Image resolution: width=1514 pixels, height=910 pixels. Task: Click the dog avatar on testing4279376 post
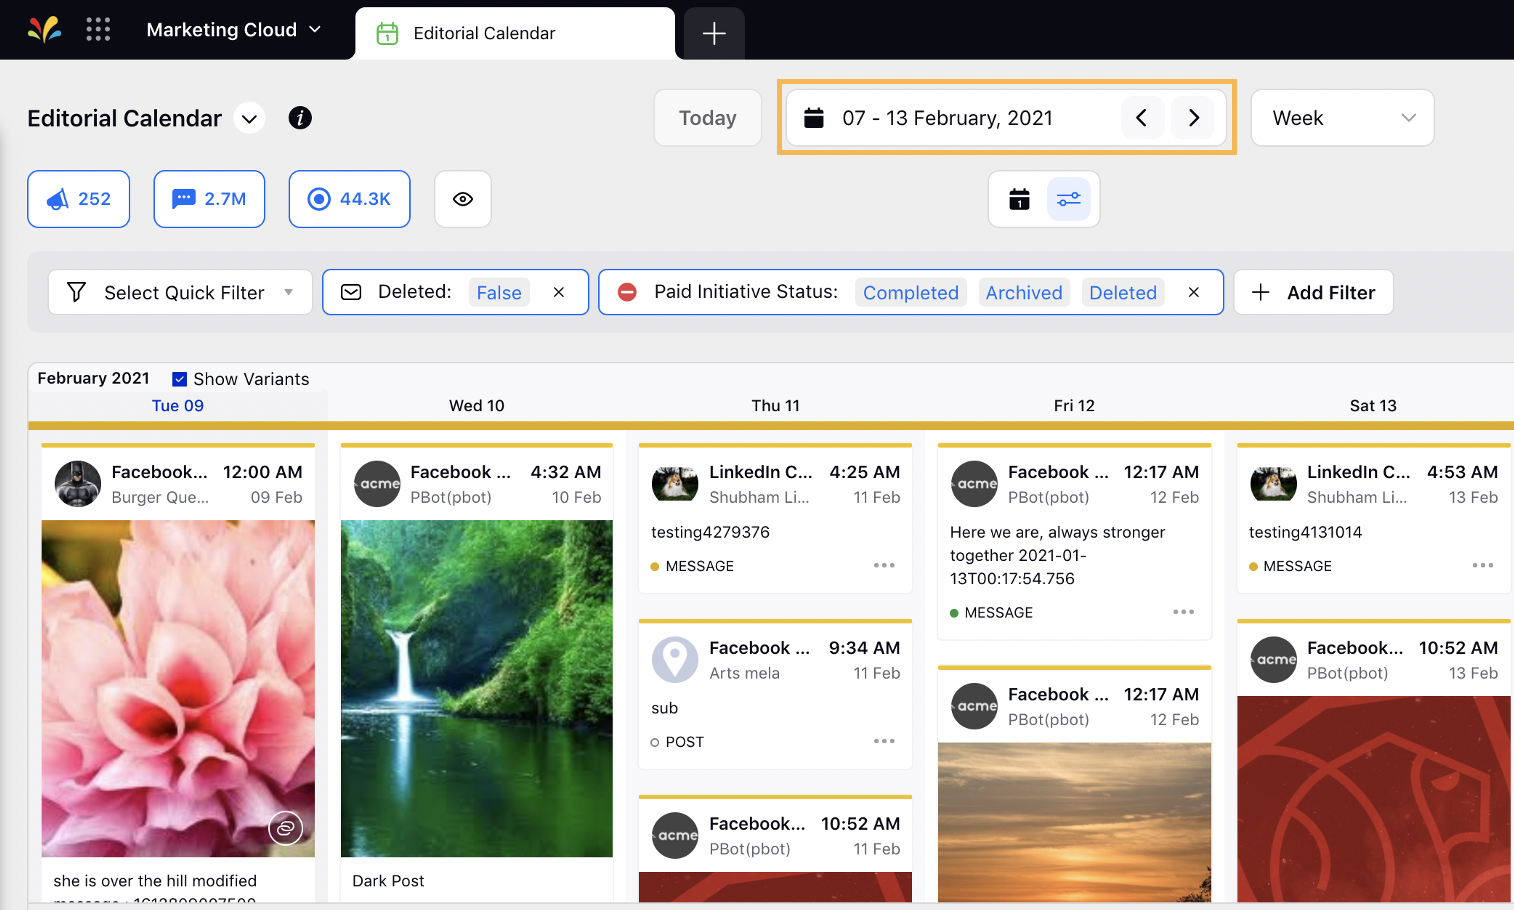pyautogui.click(x=675, y=484)
